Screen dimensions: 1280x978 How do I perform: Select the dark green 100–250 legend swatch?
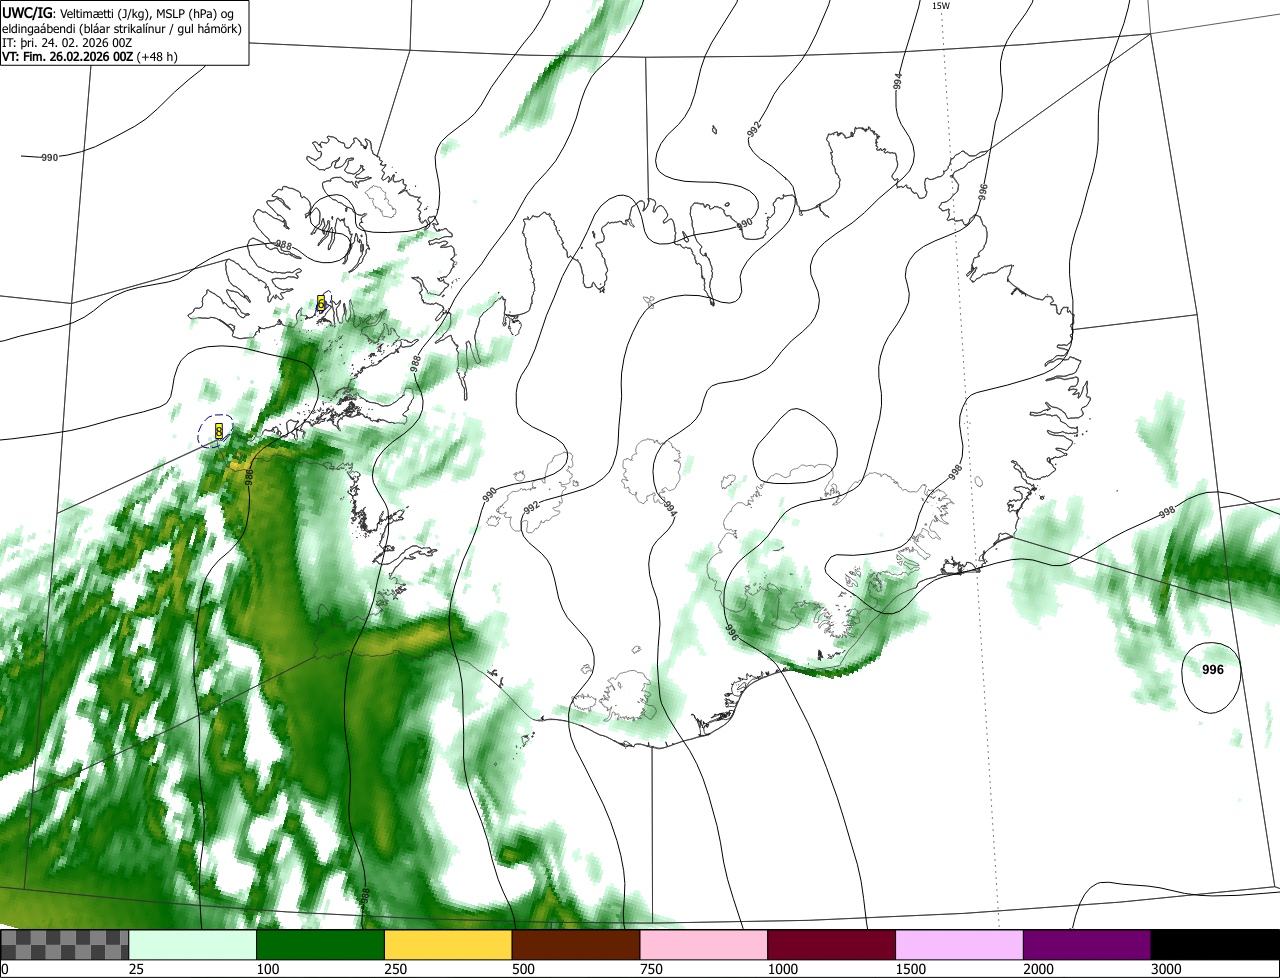(321, 945)
